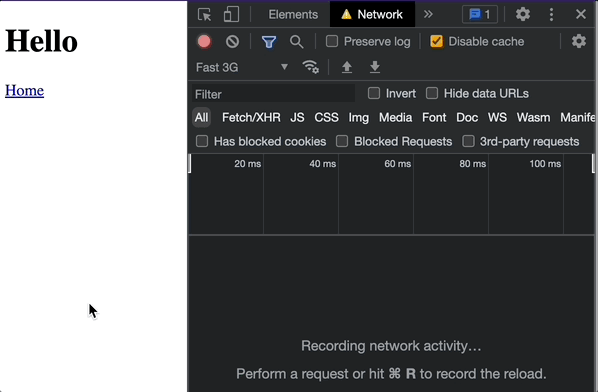Filter requests by JS type

pos(297,117)
